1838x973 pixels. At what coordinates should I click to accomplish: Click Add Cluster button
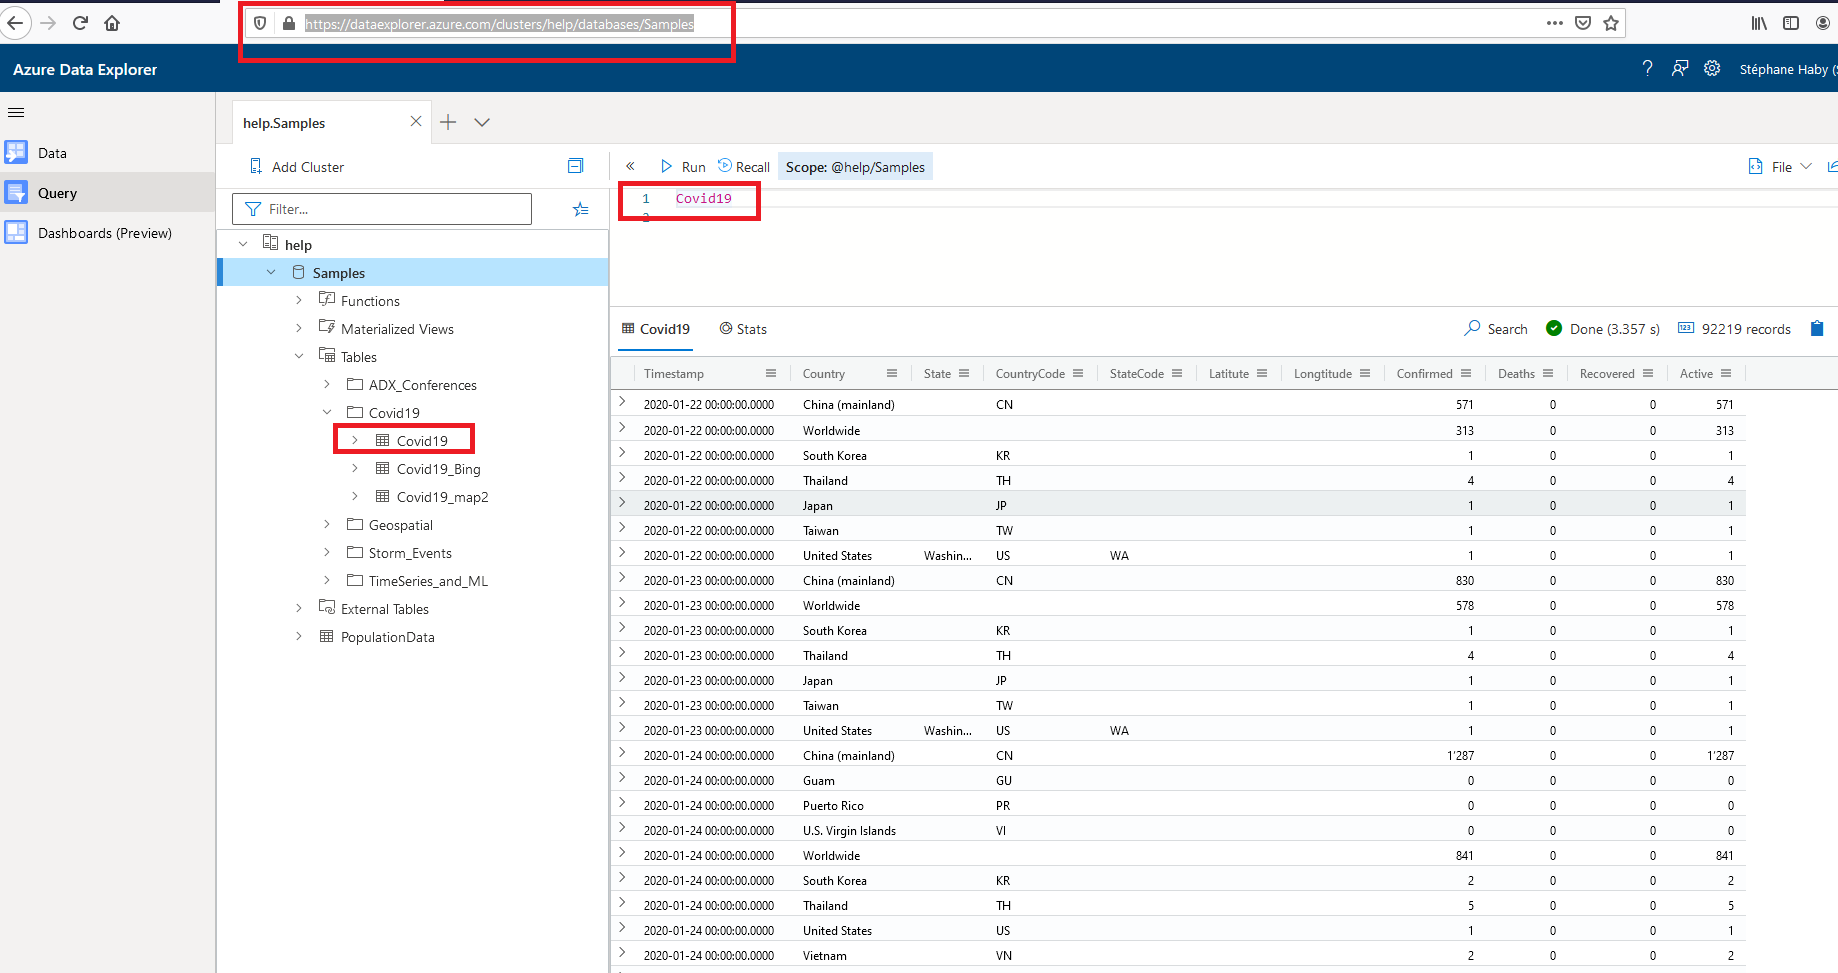click(296, 167)
